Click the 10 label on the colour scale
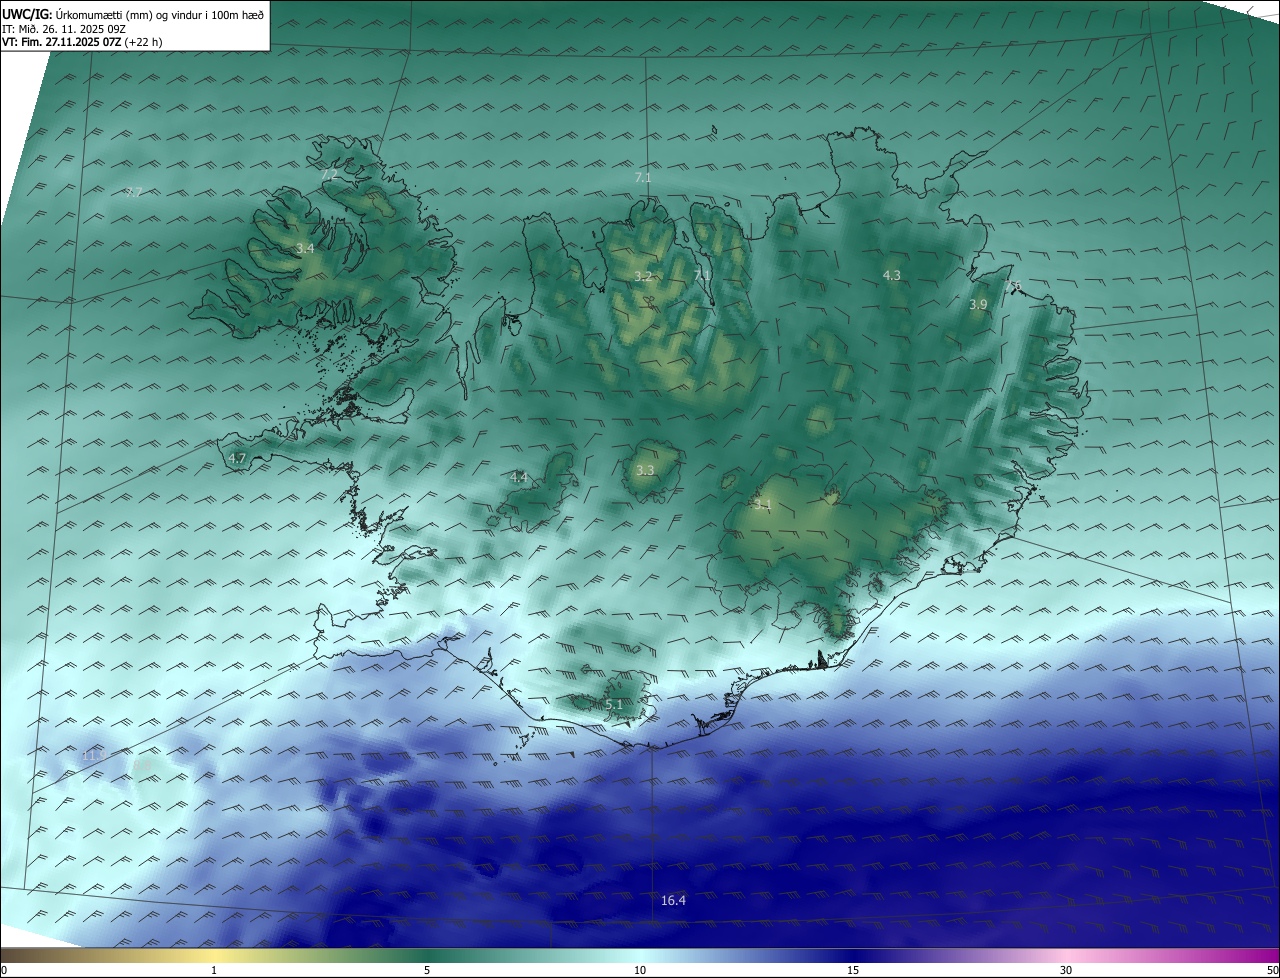 pos(640,970)
